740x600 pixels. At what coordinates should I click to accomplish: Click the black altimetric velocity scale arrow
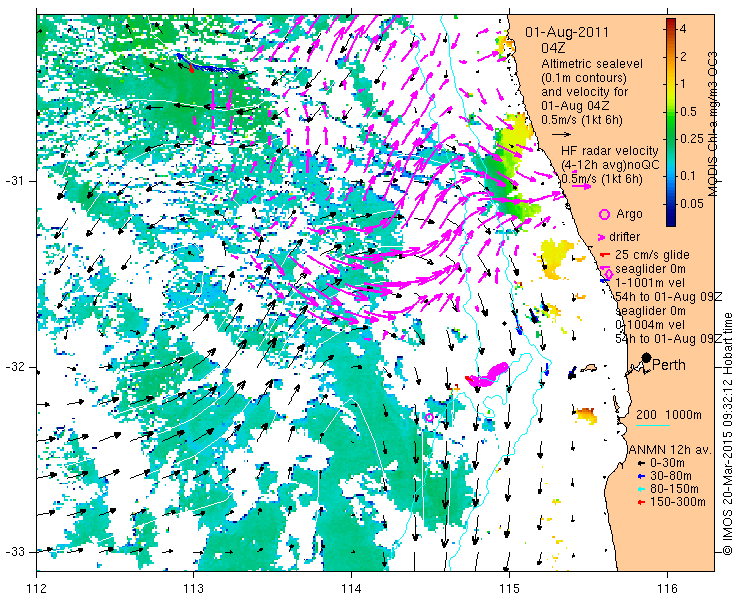click(562, 135)
